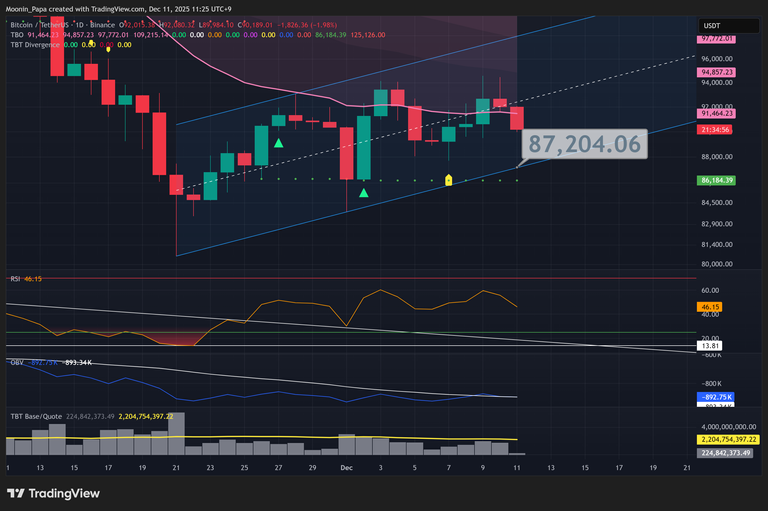This screenshot has height=511, width=768.
Task: Click the yellow 2,204,754,397.22 volume label
Action: [x=727, y=439]
